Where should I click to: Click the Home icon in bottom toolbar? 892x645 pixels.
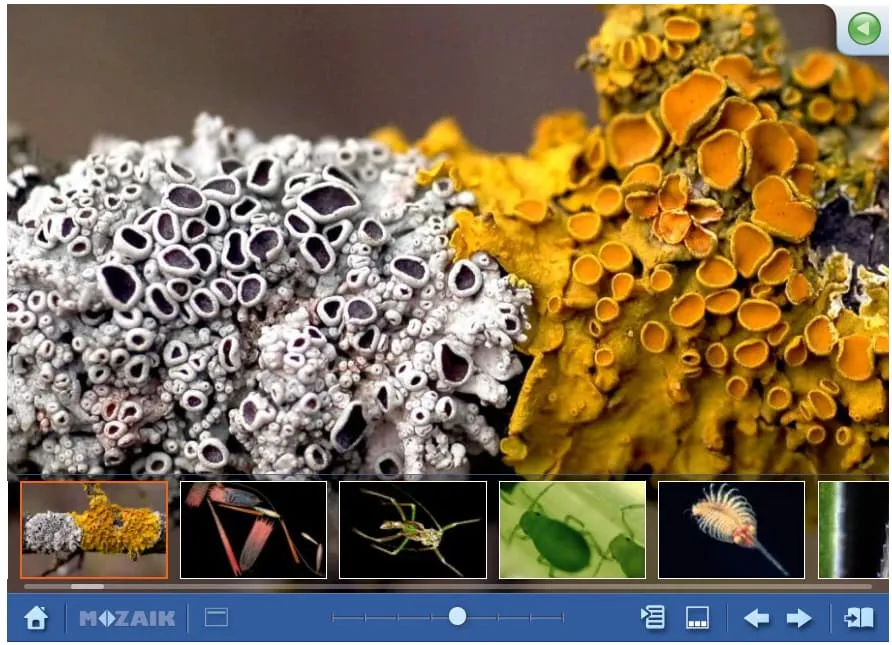tap(36, 618)
